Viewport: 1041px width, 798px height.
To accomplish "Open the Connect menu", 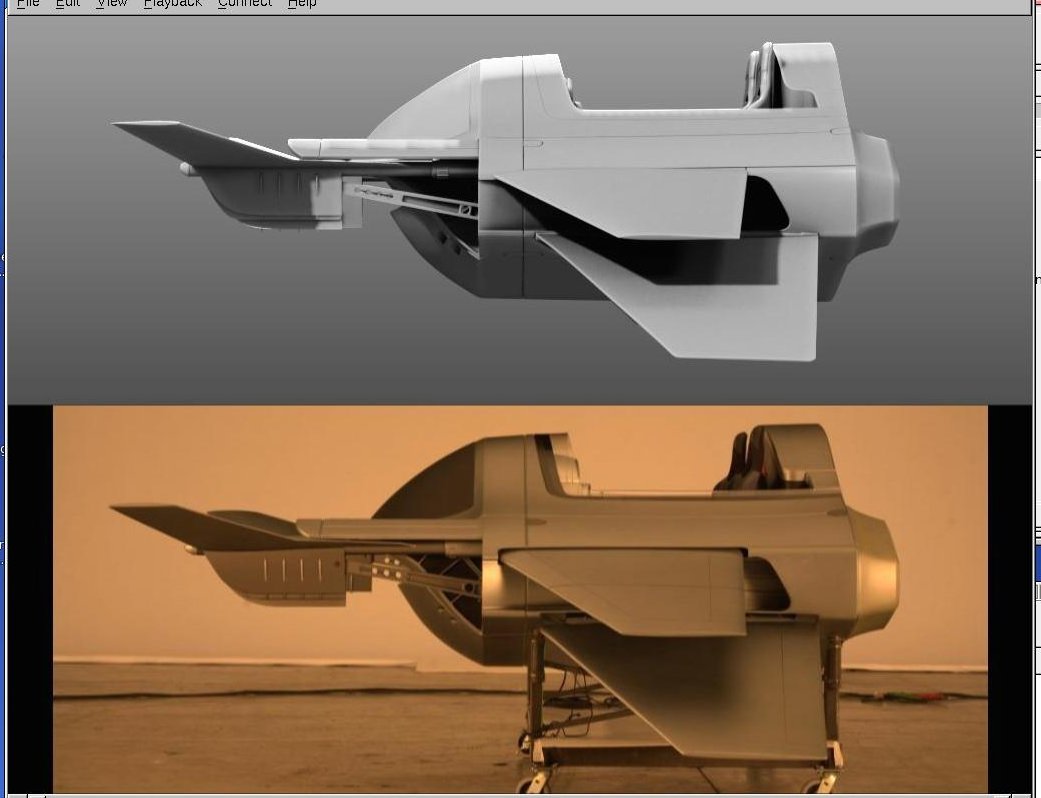I will pos(244,4).
